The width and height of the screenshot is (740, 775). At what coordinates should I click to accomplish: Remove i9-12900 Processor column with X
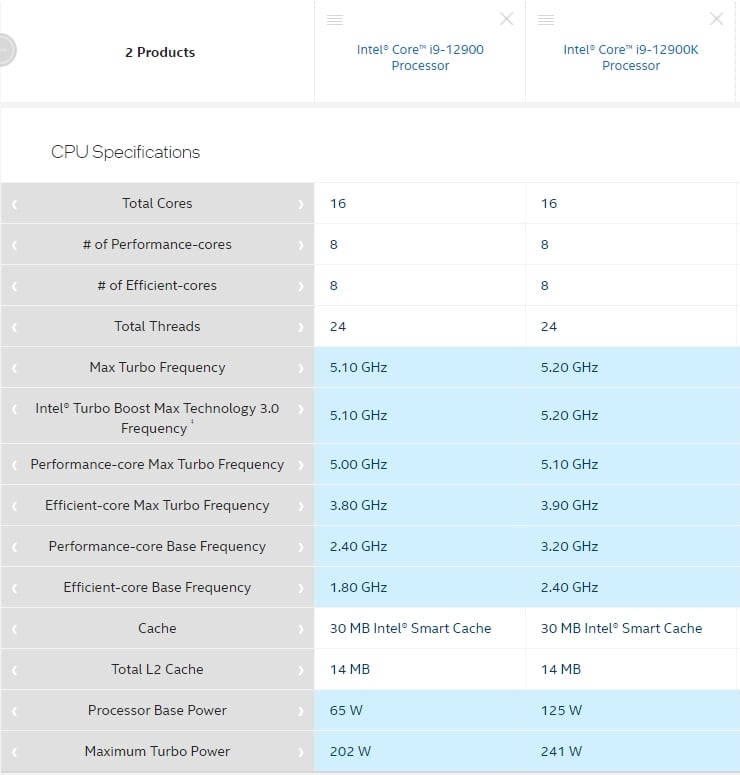(x=506, y=19)
